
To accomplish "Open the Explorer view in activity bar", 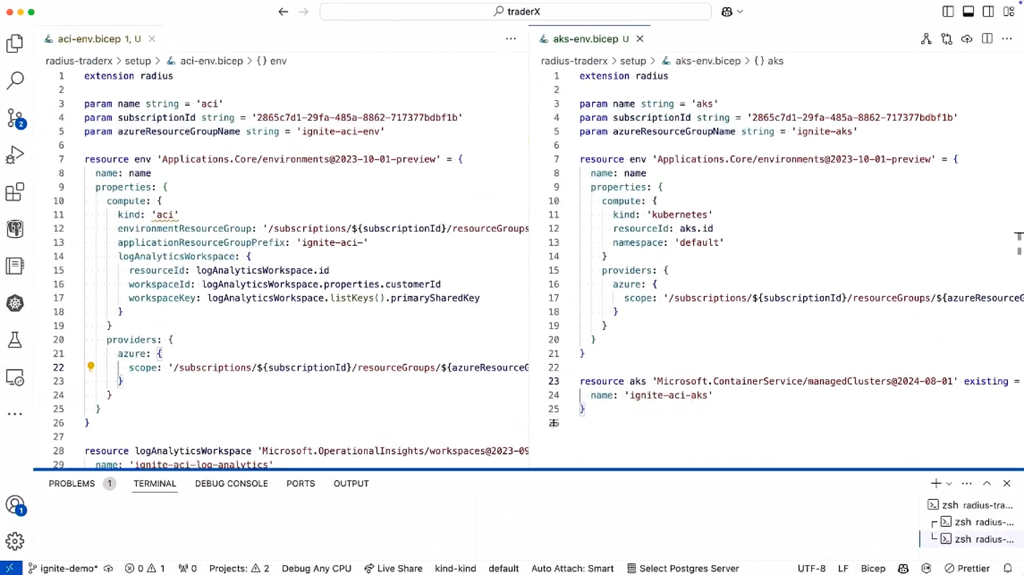I will pyautogui.click(x=15, y=44).
